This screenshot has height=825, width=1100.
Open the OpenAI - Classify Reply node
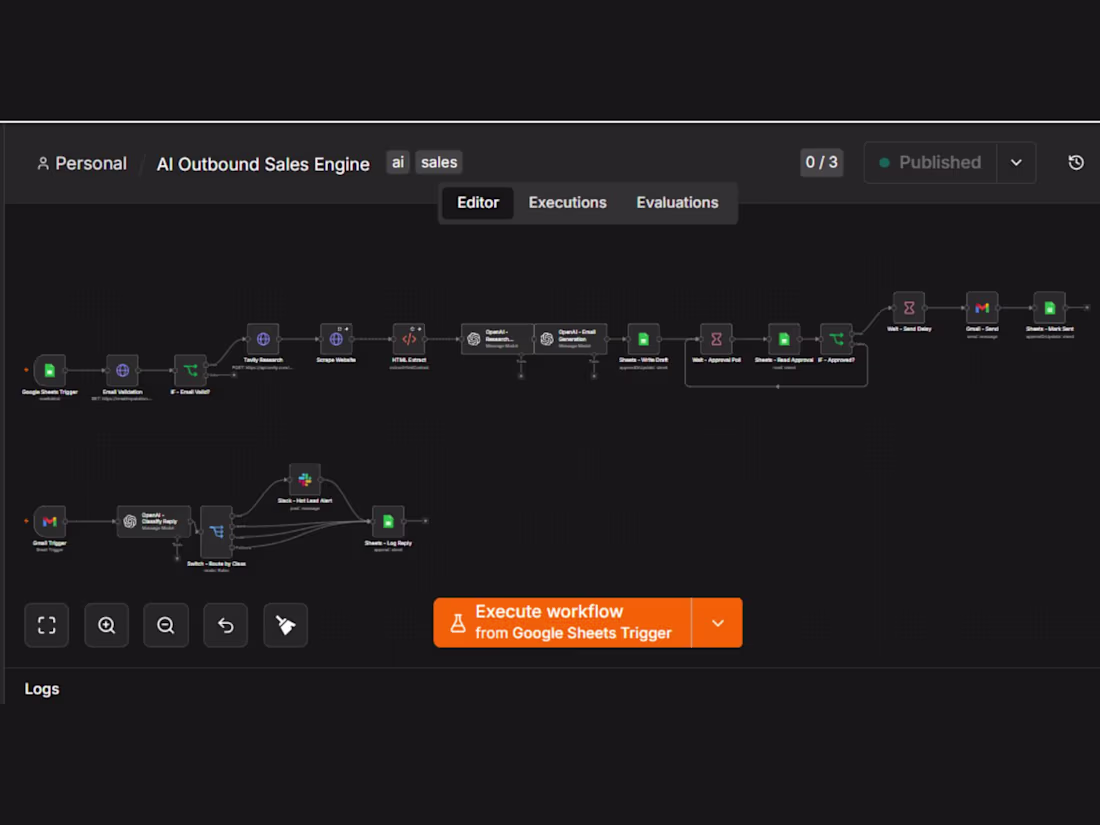(154, 521)
